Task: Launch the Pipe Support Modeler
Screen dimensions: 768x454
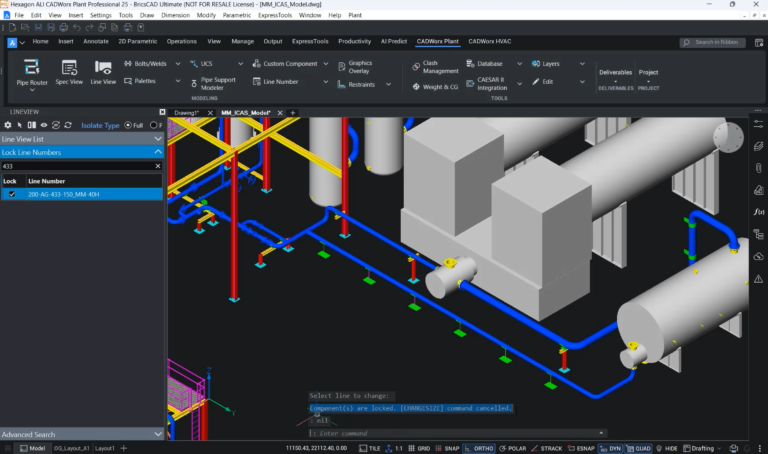Action: point(213,84)
